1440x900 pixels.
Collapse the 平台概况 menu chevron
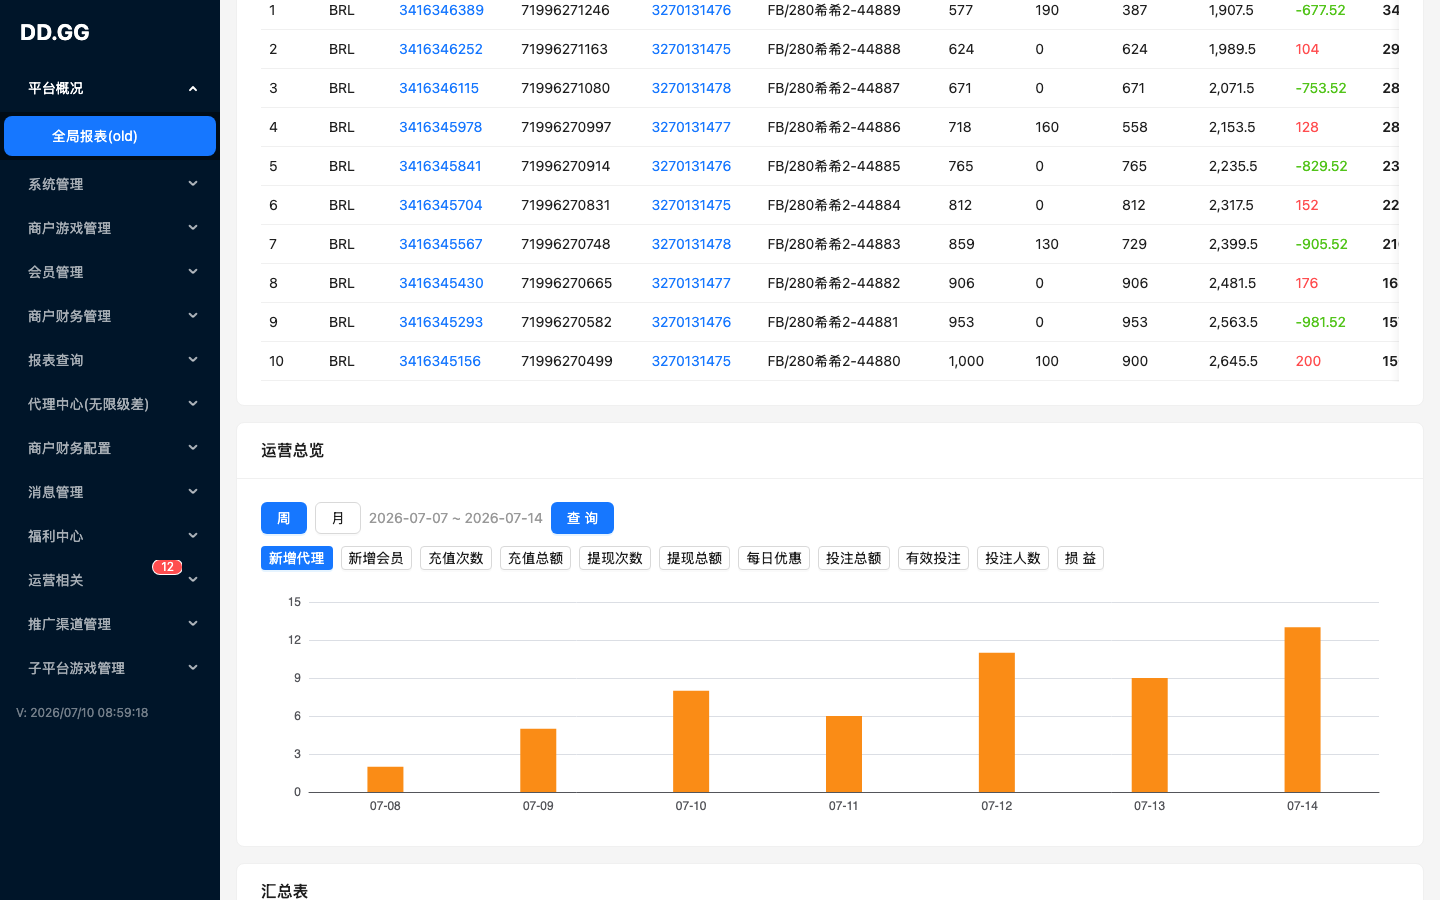[193, 88]
